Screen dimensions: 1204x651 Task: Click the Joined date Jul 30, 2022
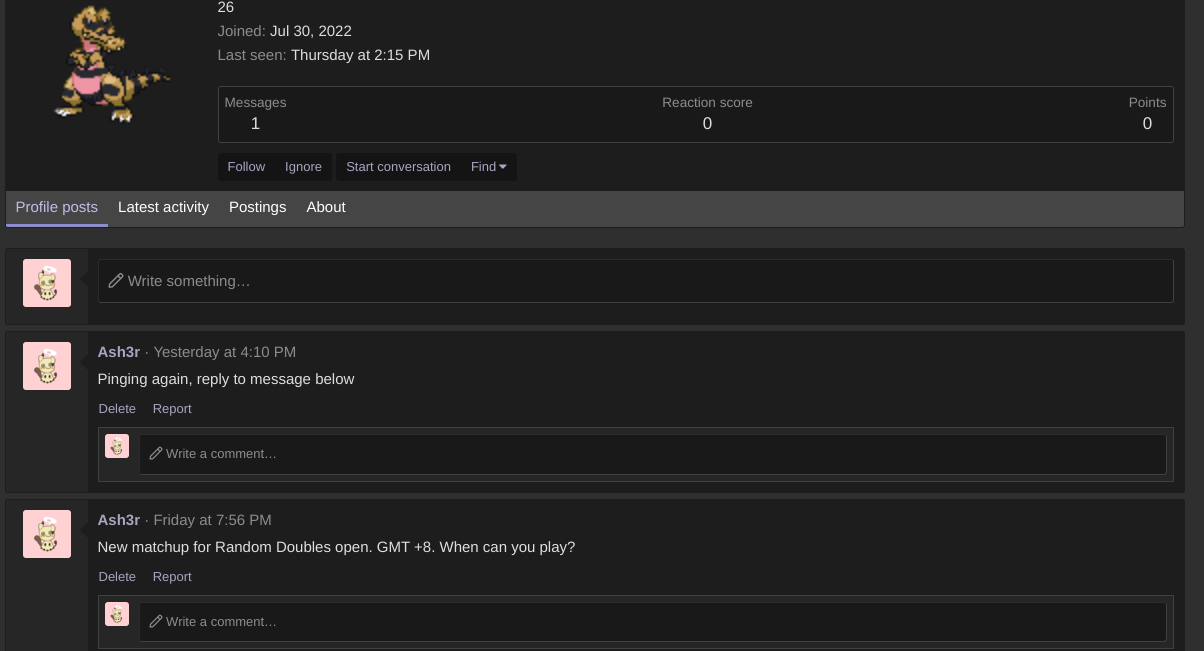click(x=311, y=31)
